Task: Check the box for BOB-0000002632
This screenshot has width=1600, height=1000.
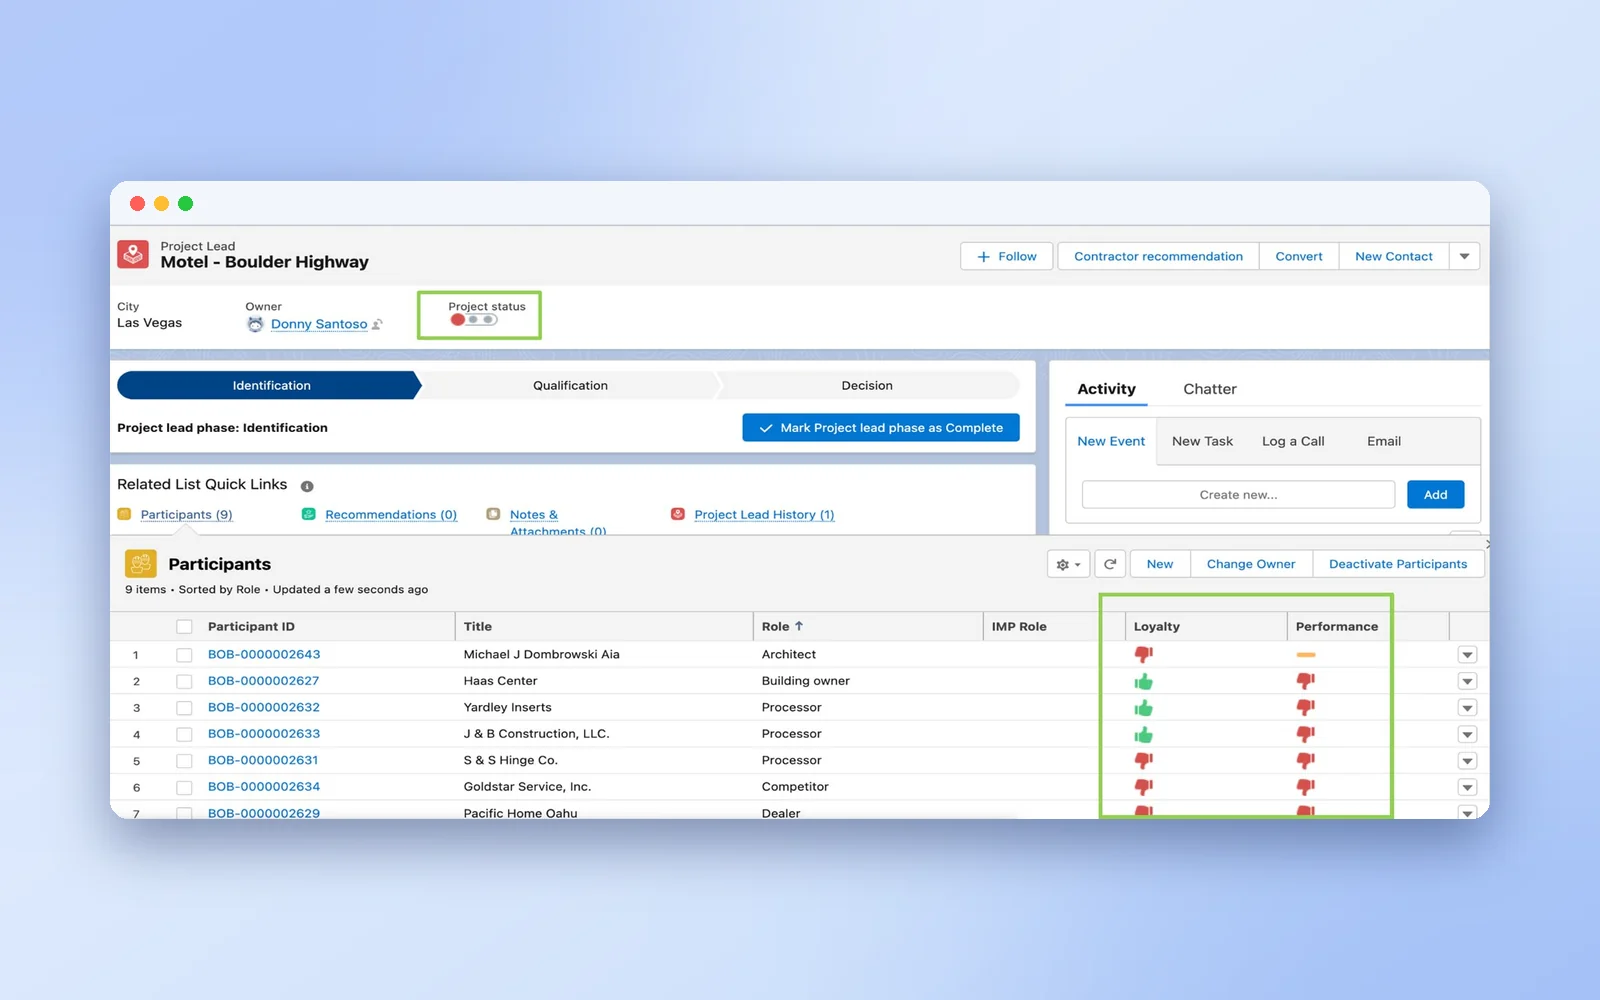Action: [x=184, y=708]
